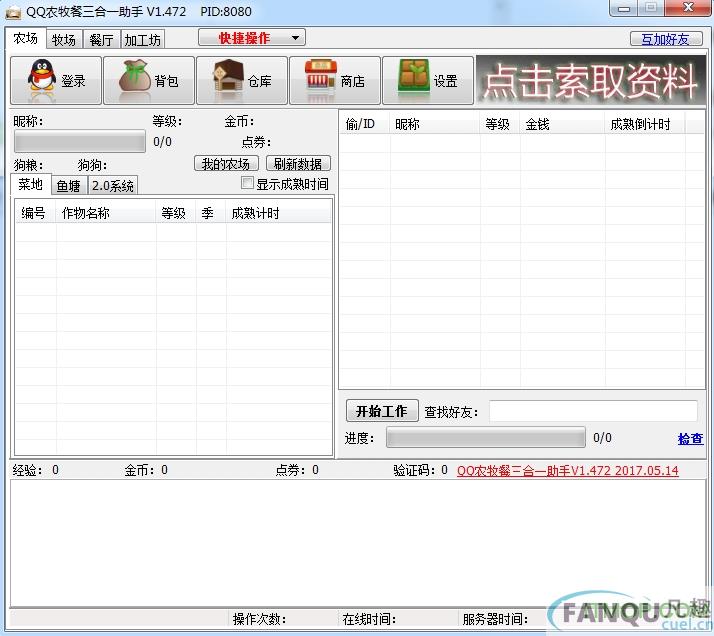Click the 检查 link

click(x=690, y=438)
